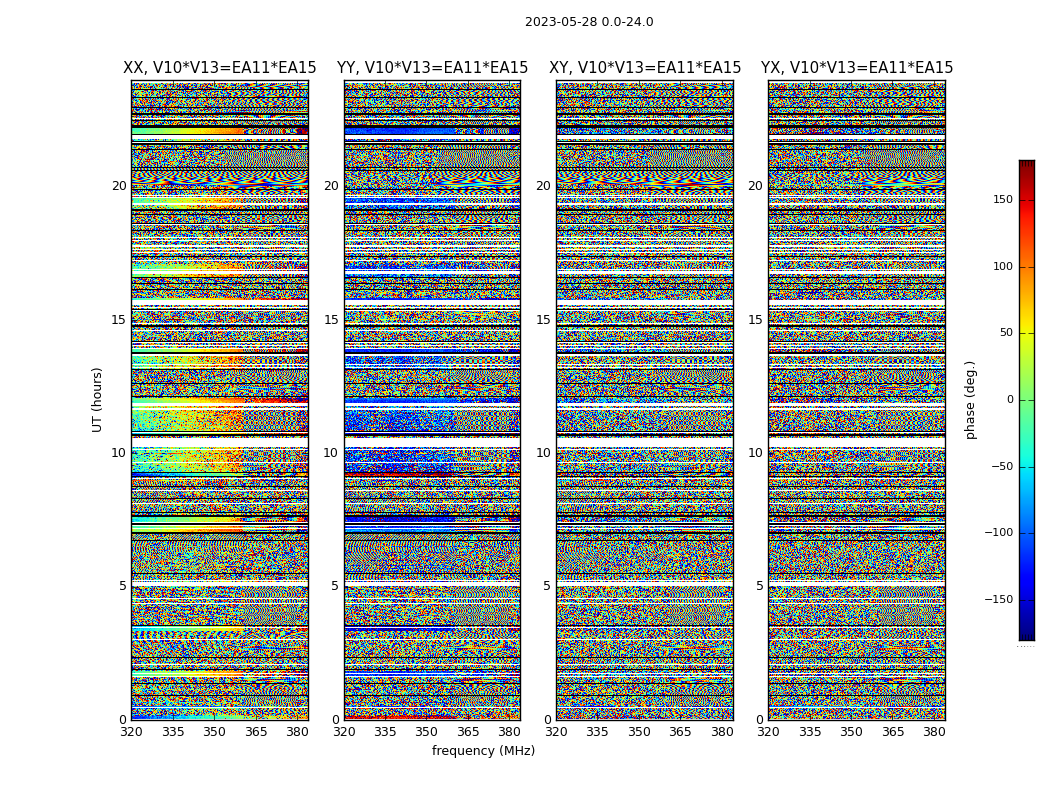Viewport: 1050px width, 800px height.
Task: Click the 335 frequency tick under YY panel
Action: coord(385,732)
